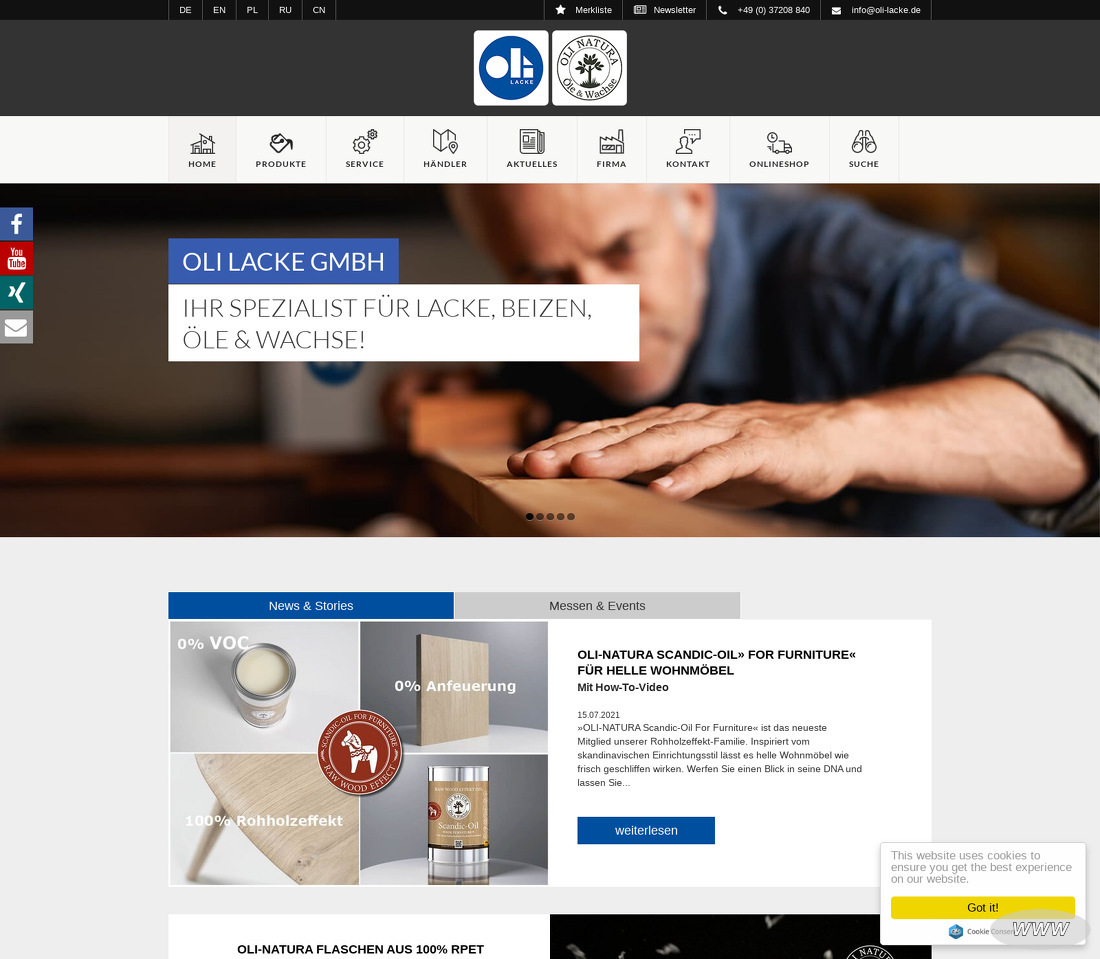Click hero subtitle 'Ihr Spezialist für Lacke'
Image resolution: width=1100 pixels, height=959 pixels.
[403, 323]
